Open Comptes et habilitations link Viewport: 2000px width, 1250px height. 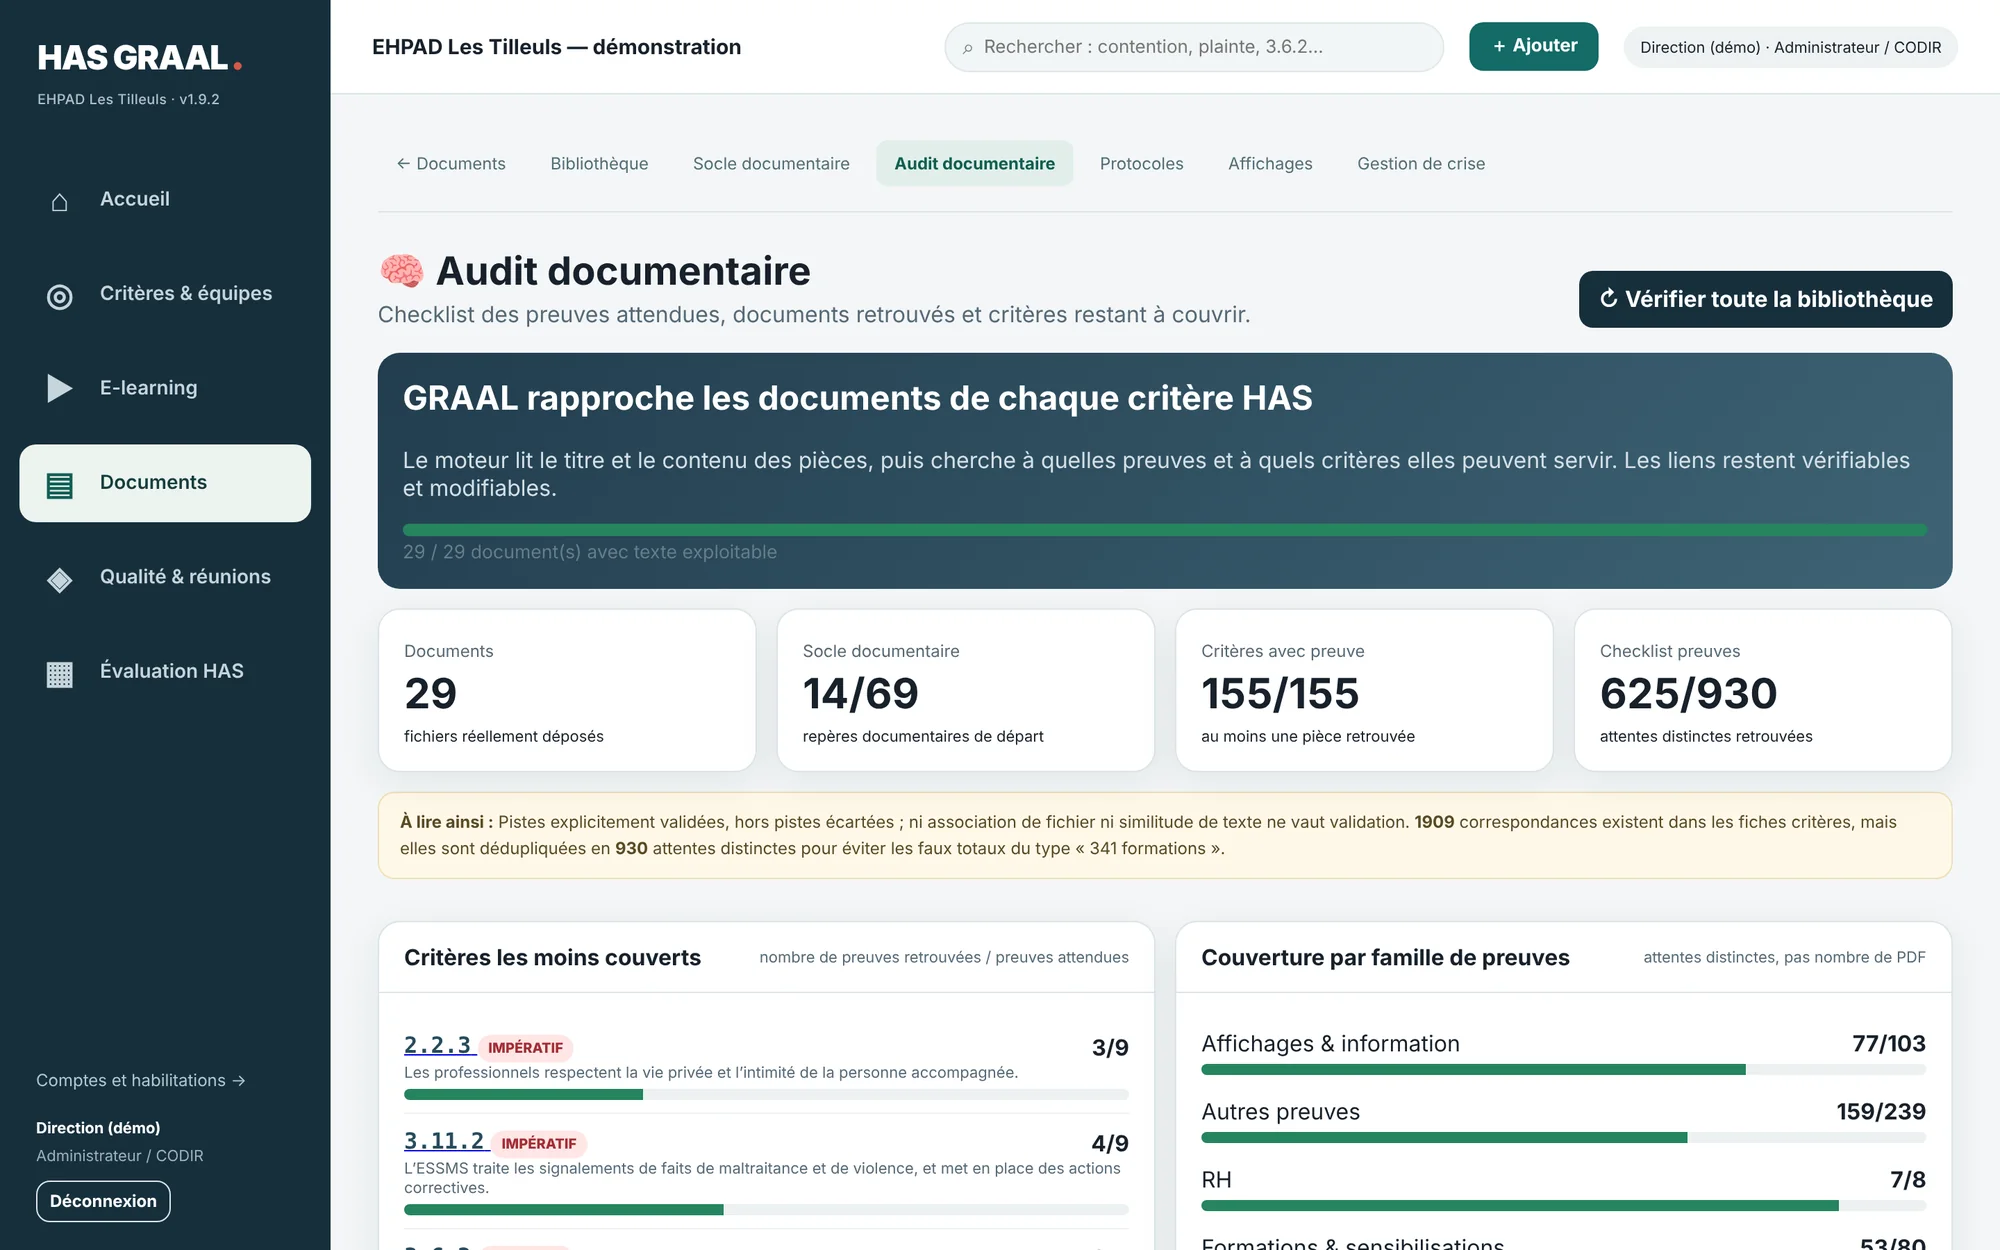(141, 1080)
